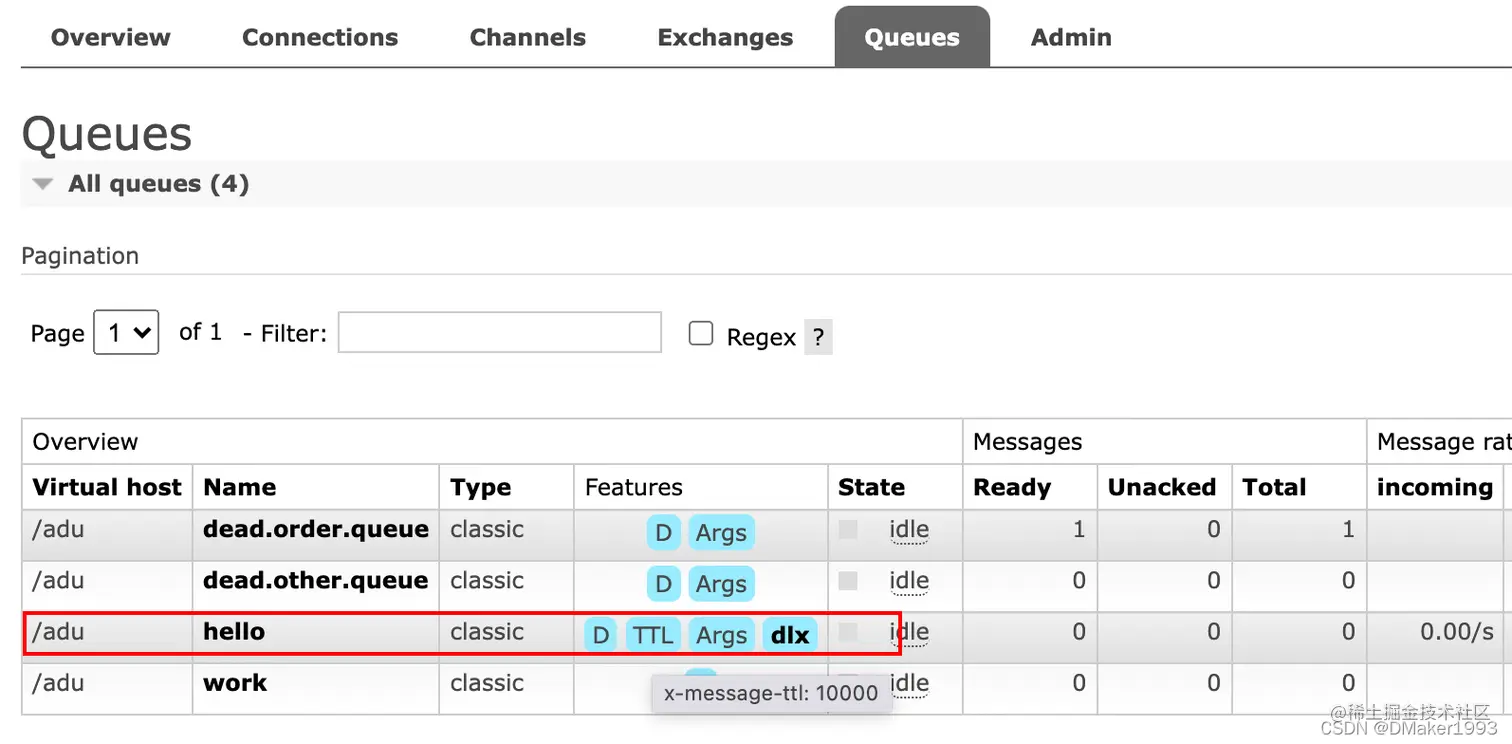Open the Exchanges tab
This screenshot has height=744, width=1512.
(x=725, y=38)
